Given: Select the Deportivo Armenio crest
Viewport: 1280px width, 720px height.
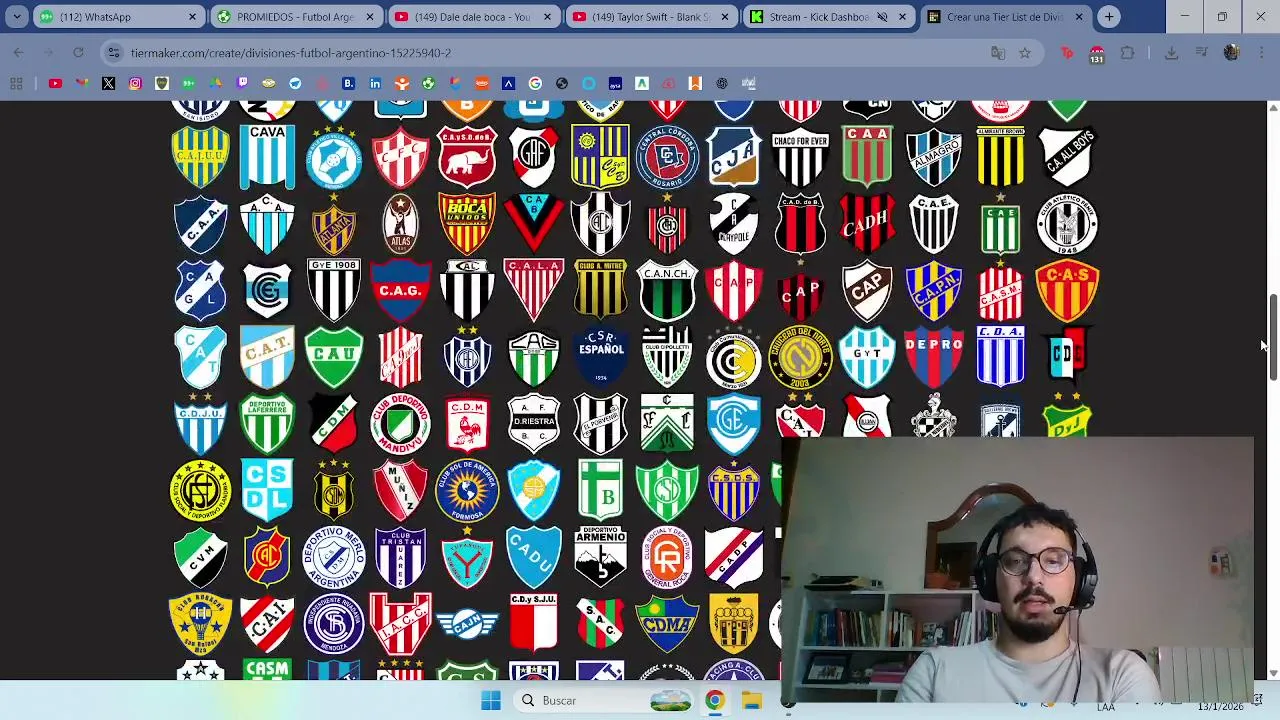Looking at the screenshot, I should click(600, 557).
